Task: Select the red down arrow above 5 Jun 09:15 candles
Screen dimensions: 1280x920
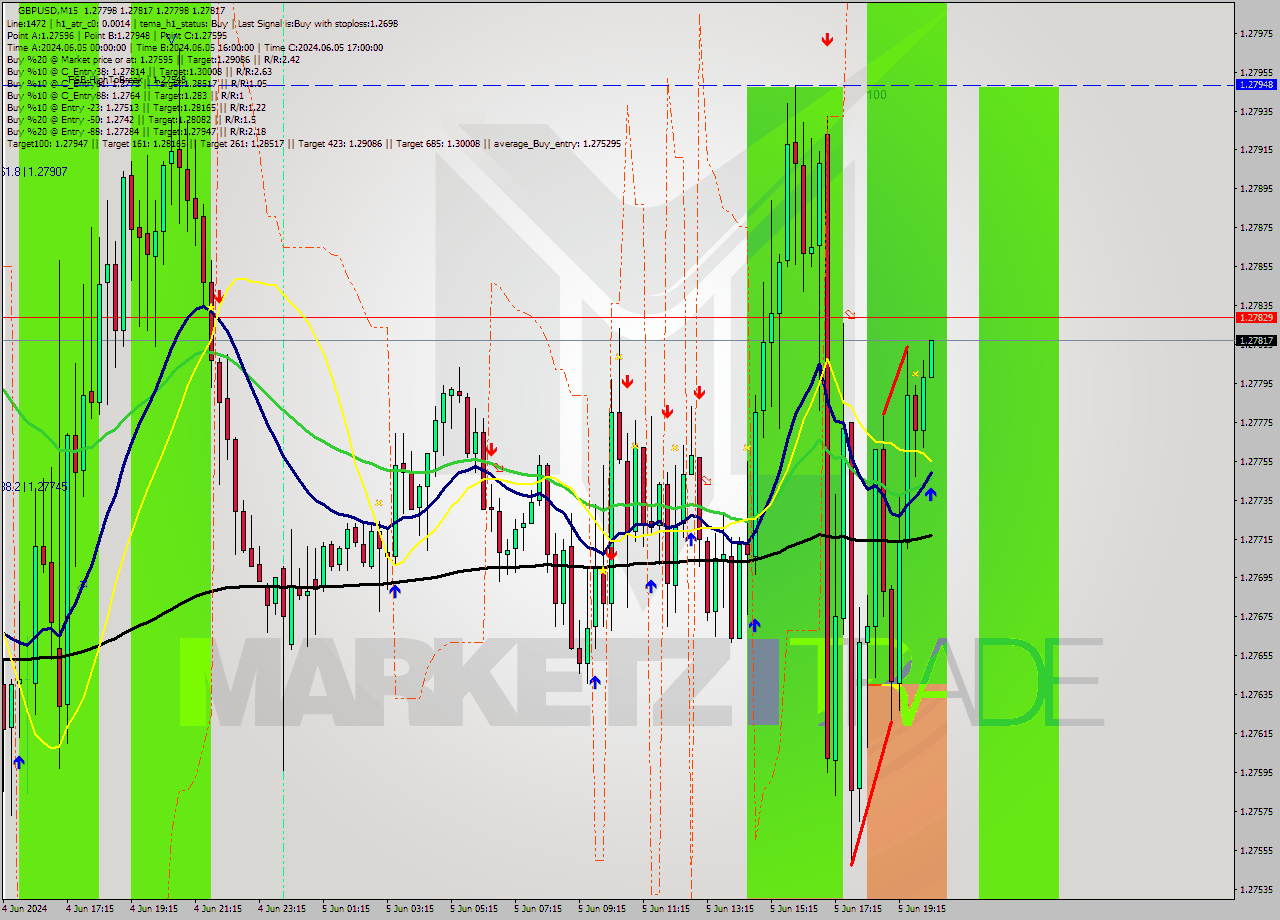Action: 627,382
